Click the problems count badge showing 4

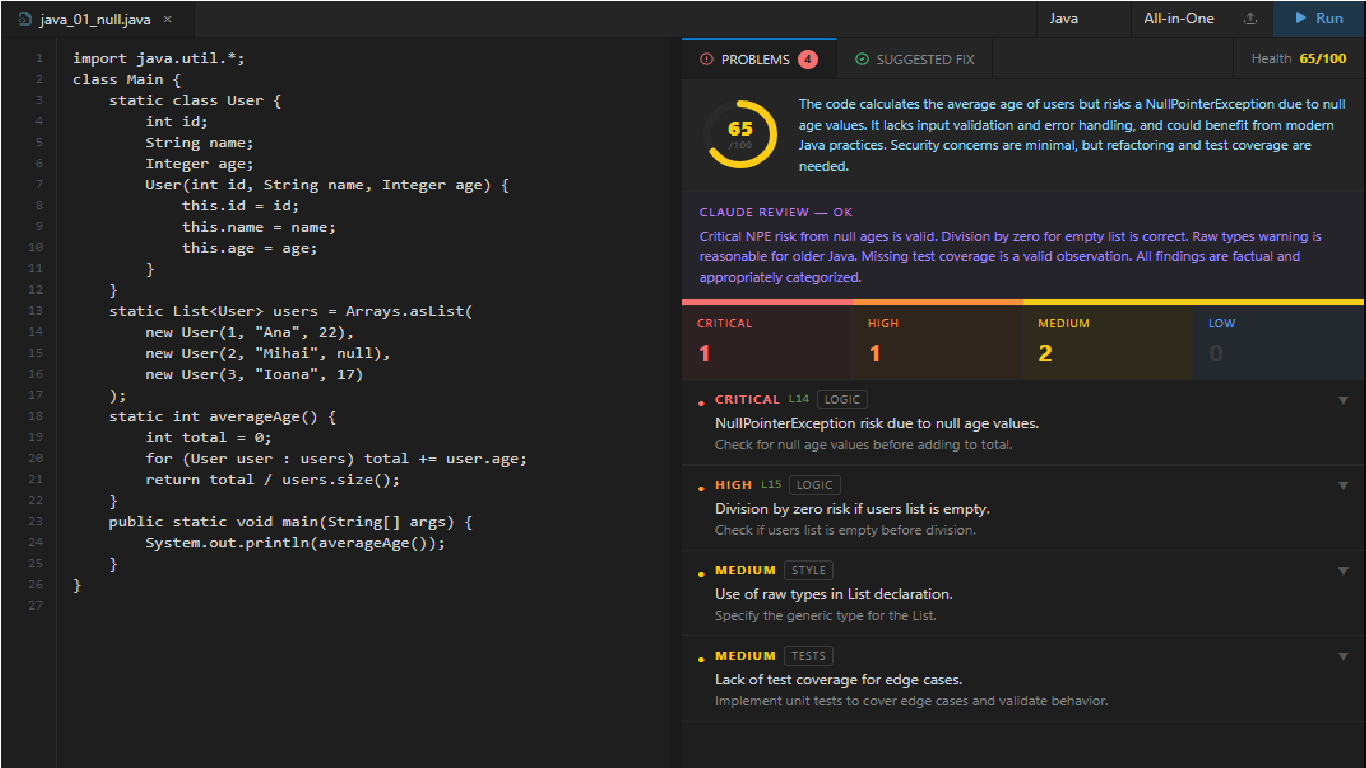808,60
